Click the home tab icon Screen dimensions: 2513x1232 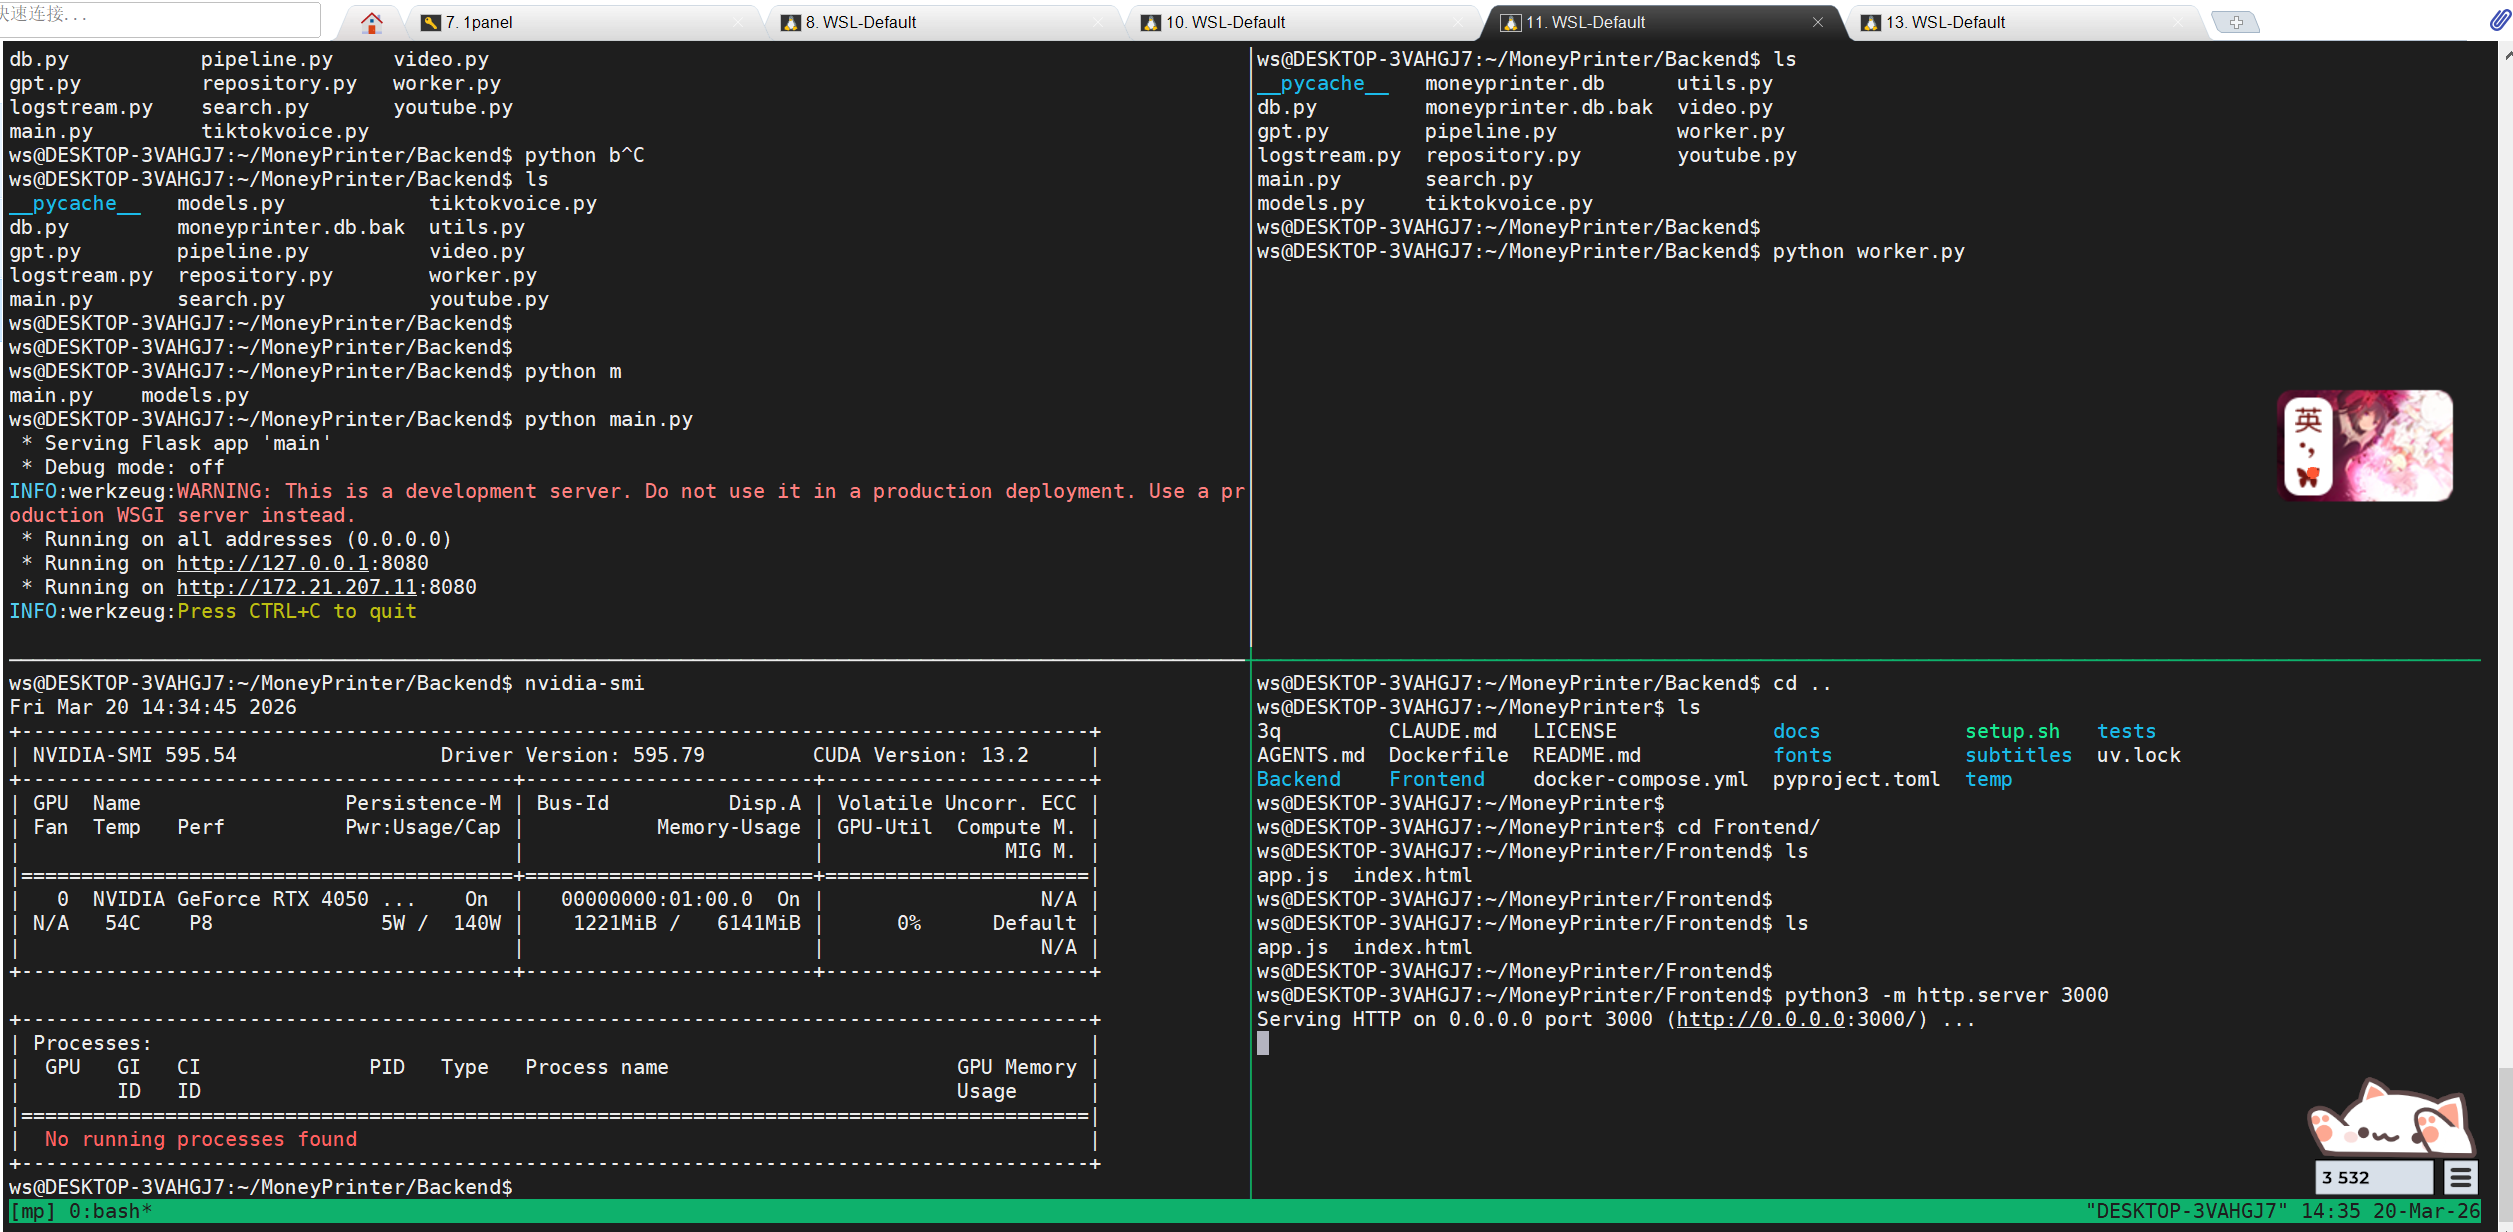[x=372, y=22]
